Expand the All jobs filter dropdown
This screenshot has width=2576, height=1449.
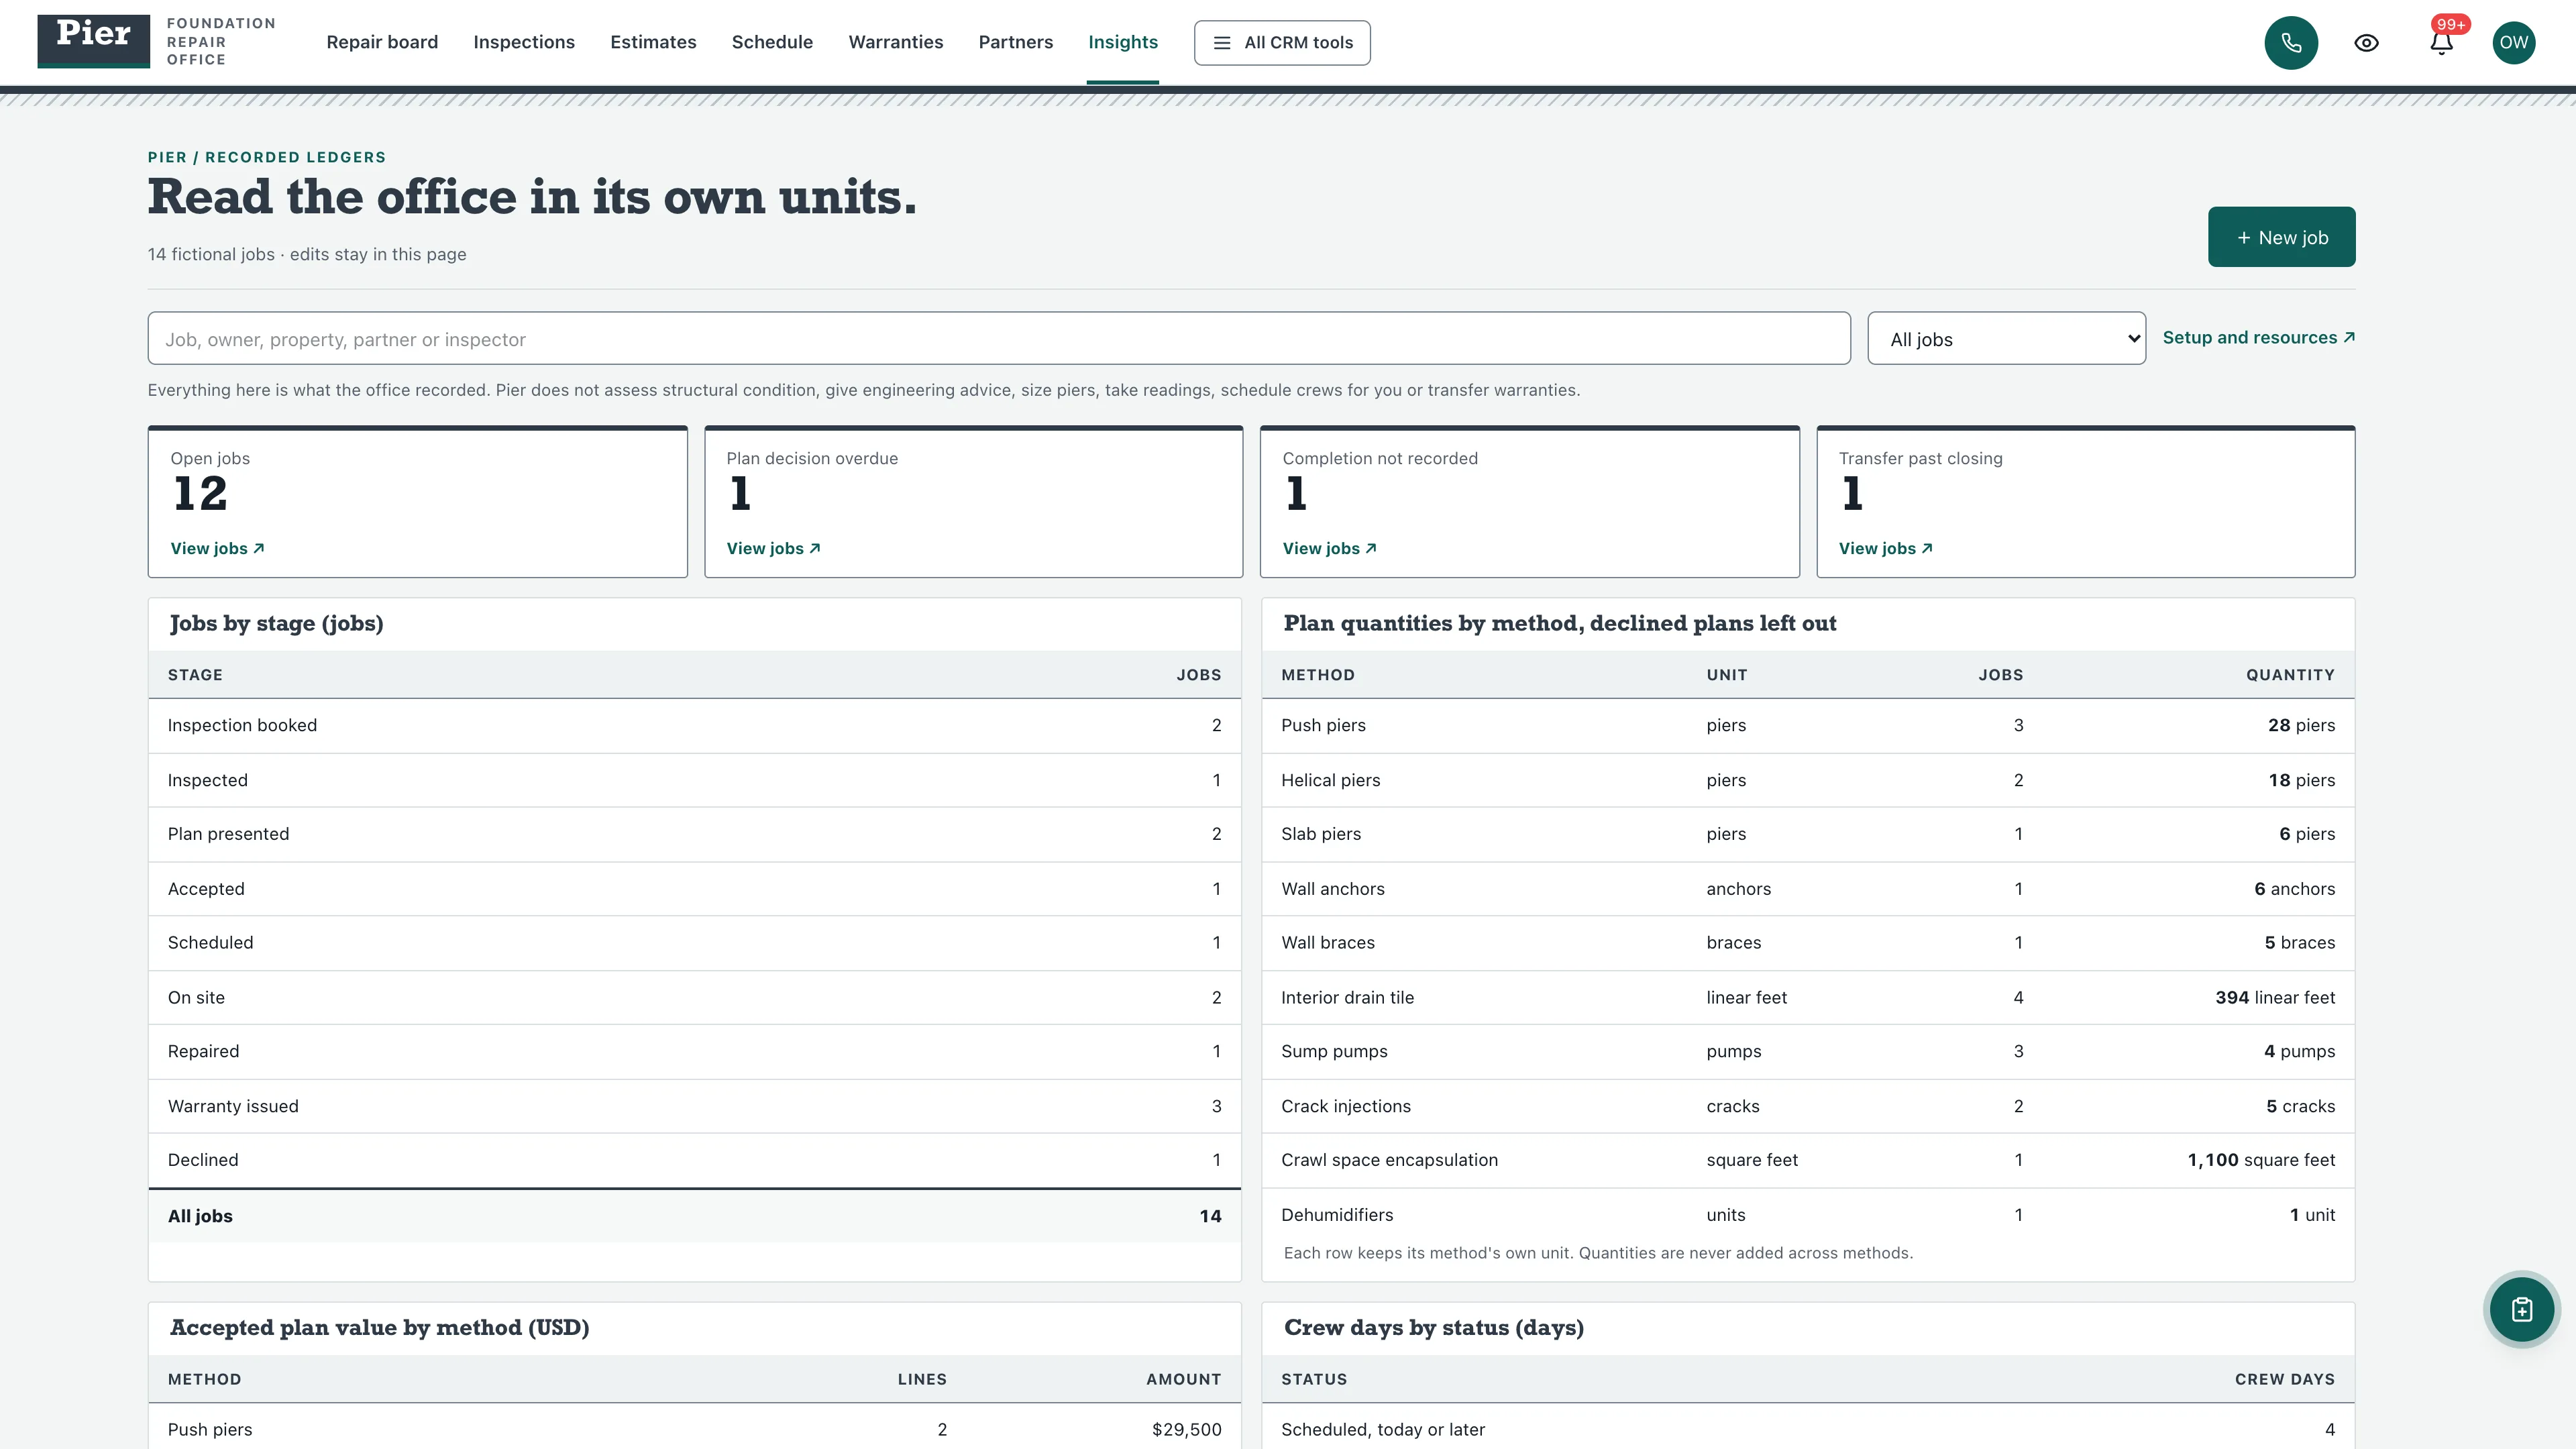click(2006, 339)
